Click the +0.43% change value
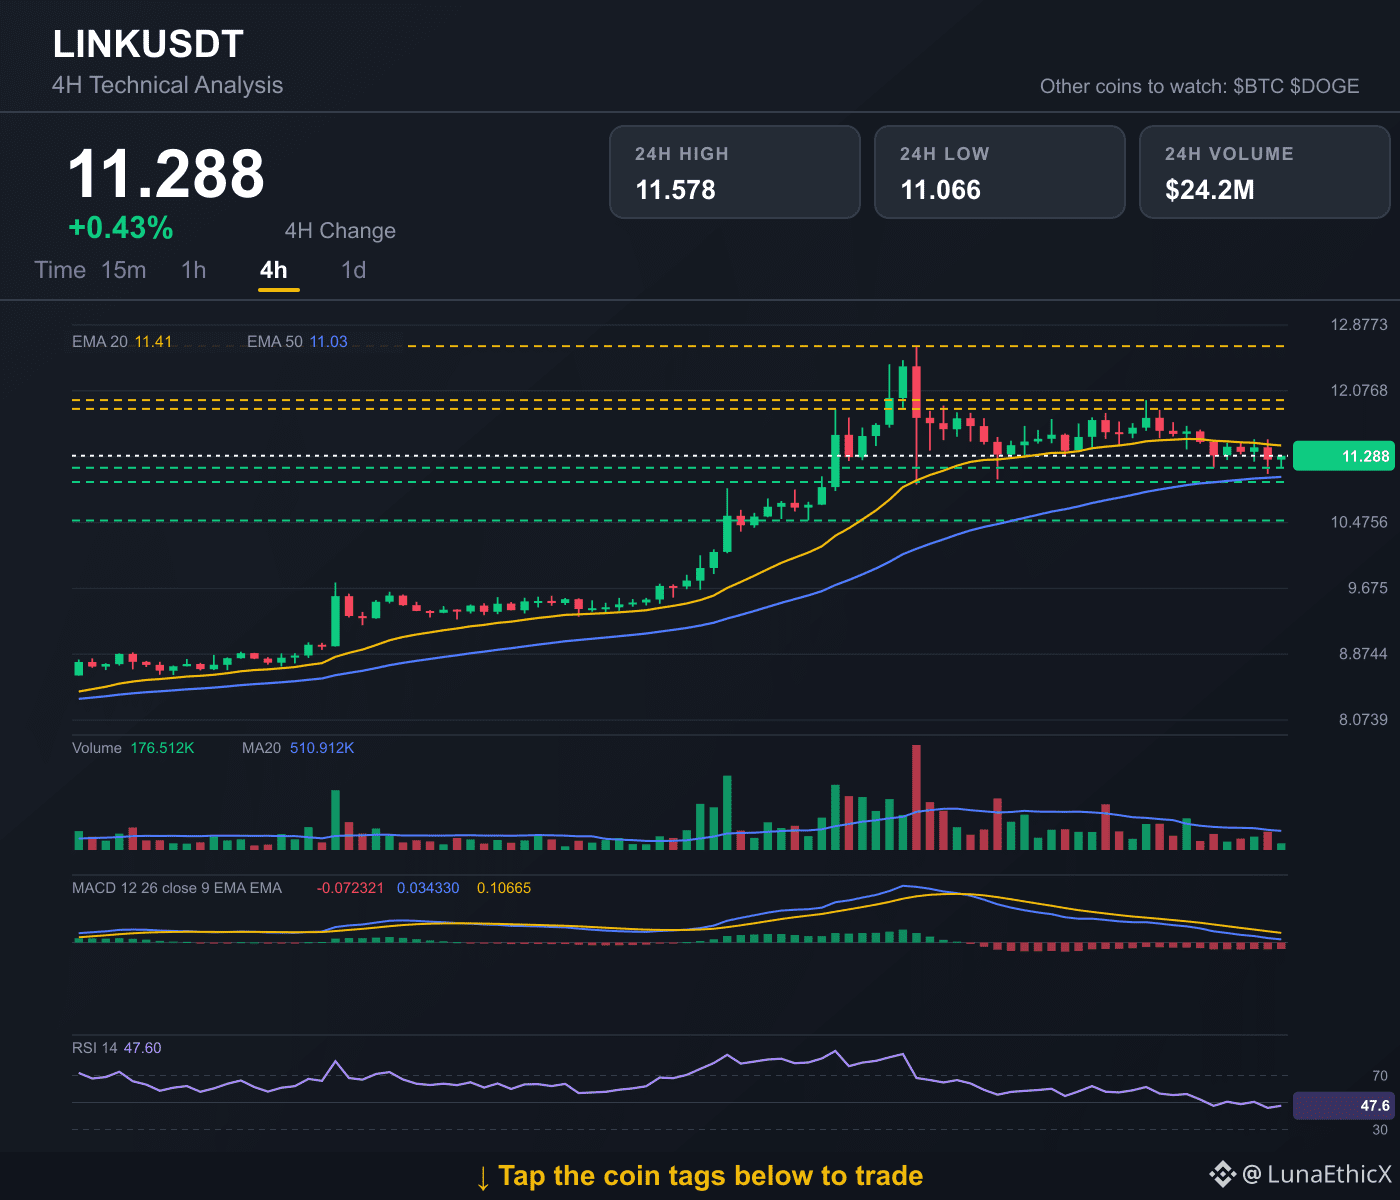The width and height of the screenshot is (1400, 1200). (x=121, y=228)
